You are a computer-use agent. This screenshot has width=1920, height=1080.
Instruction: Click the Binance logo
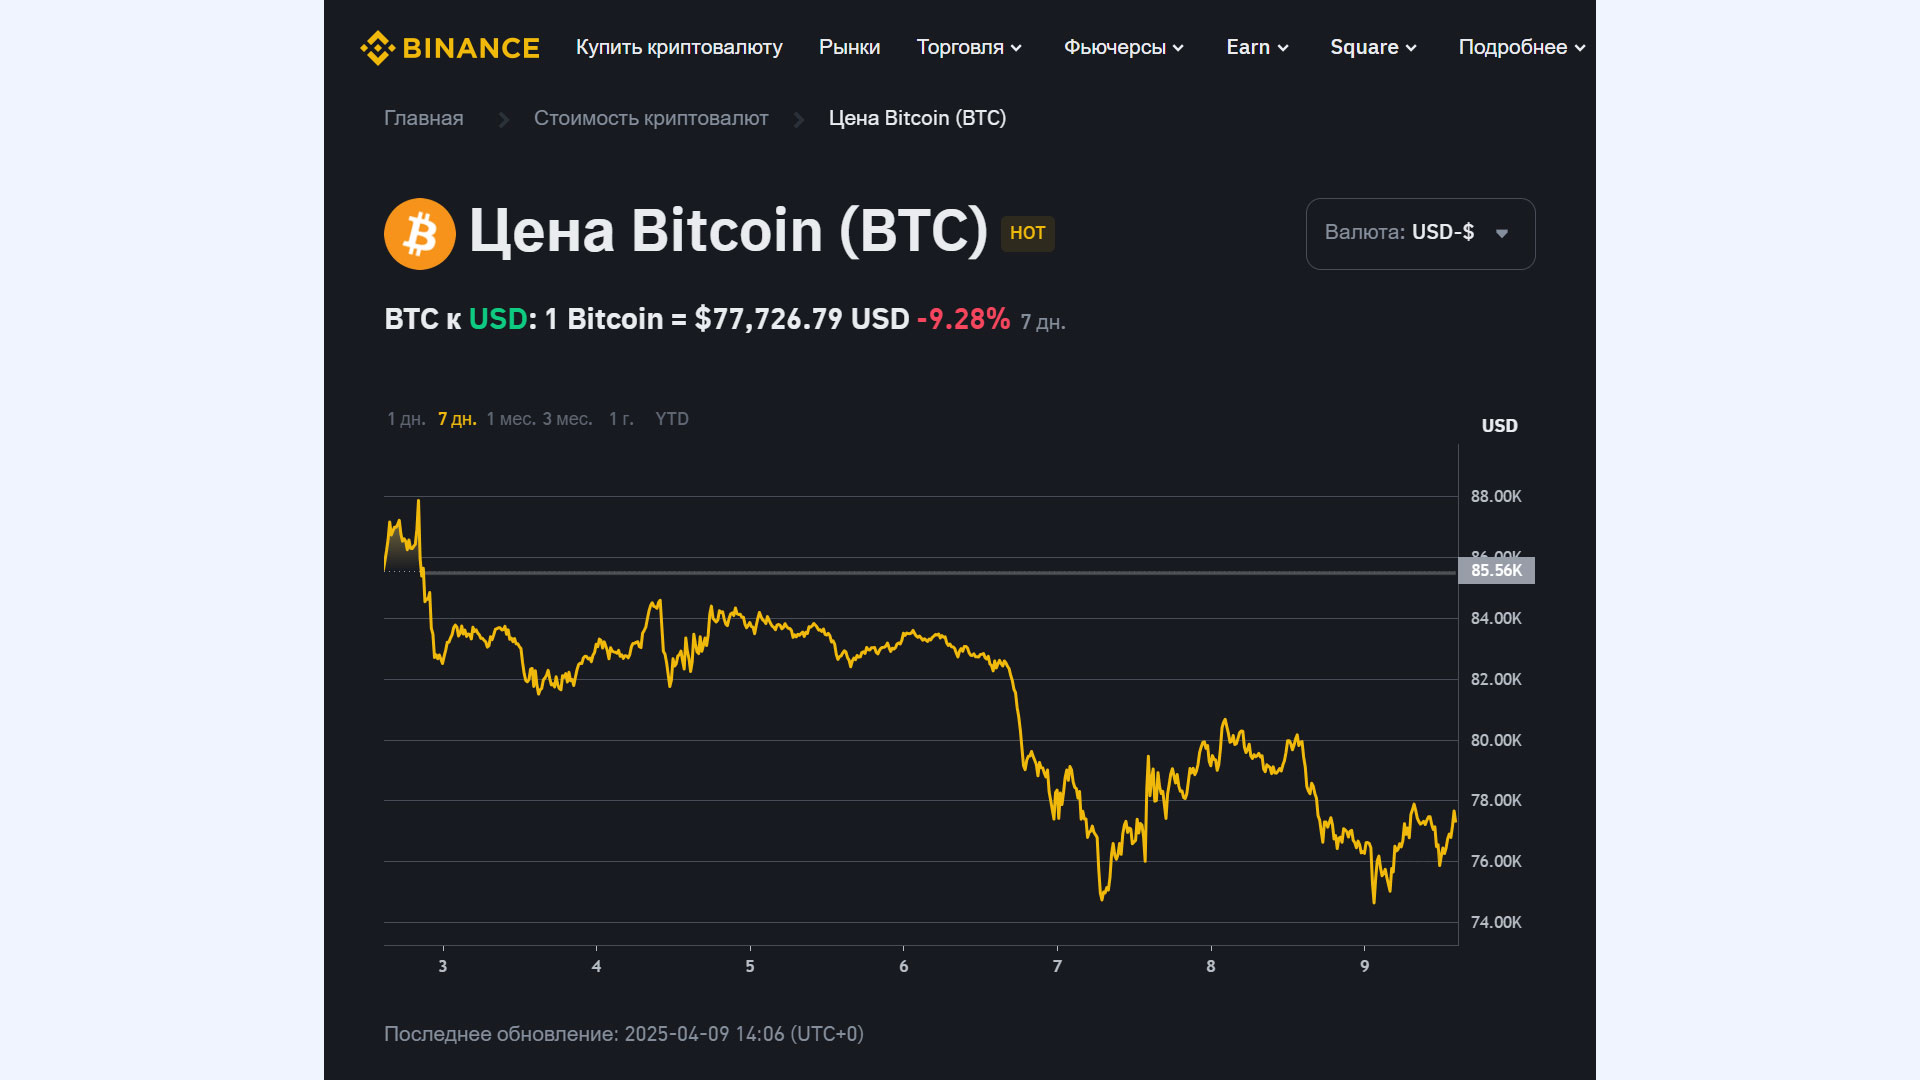[x=450, y=47]
